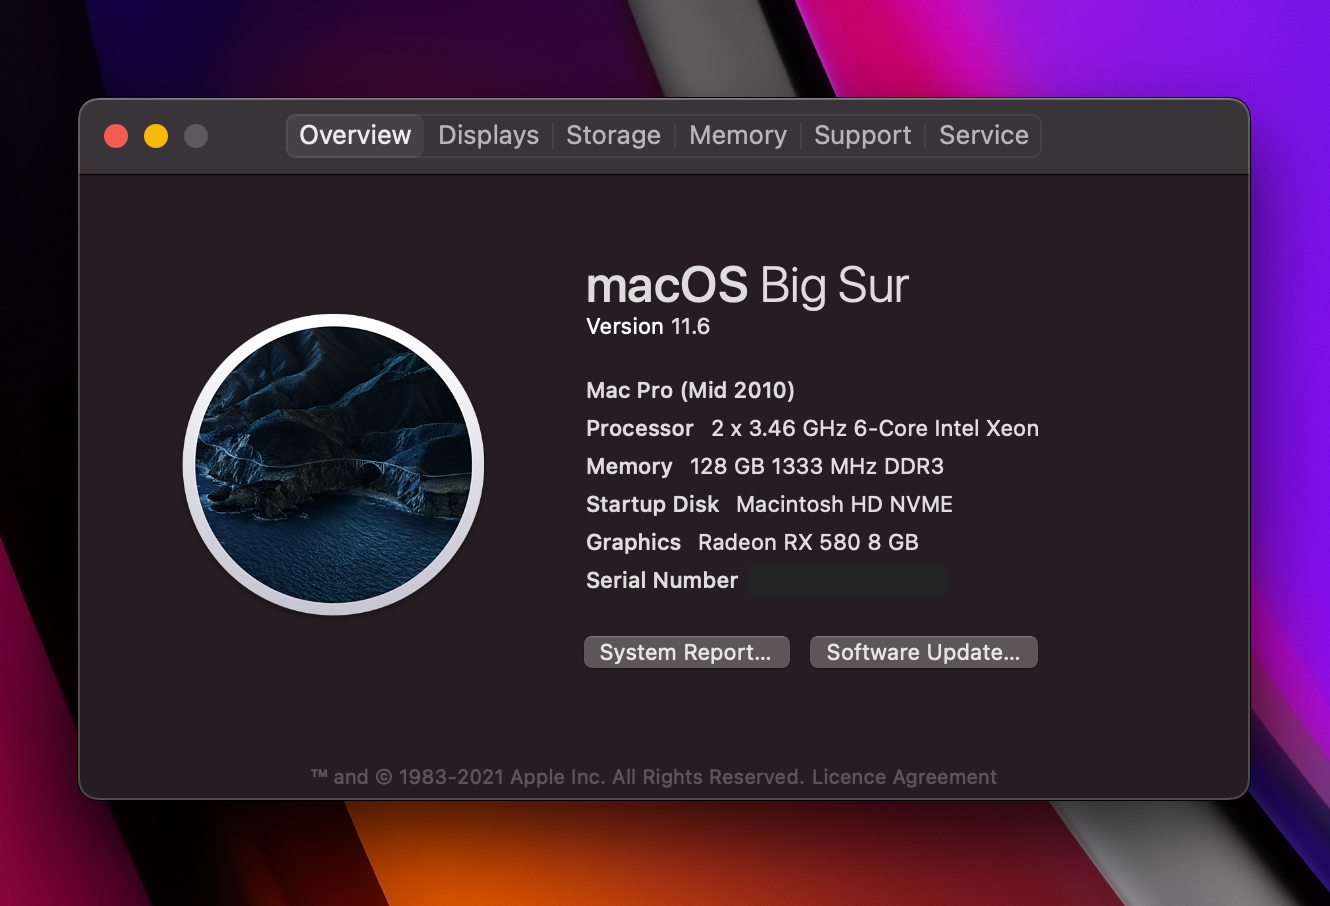This screenshot has width=1330, height=906.
Task: Click the Radeon RX 580 8 GB value
Action: (x=808, y=542)
